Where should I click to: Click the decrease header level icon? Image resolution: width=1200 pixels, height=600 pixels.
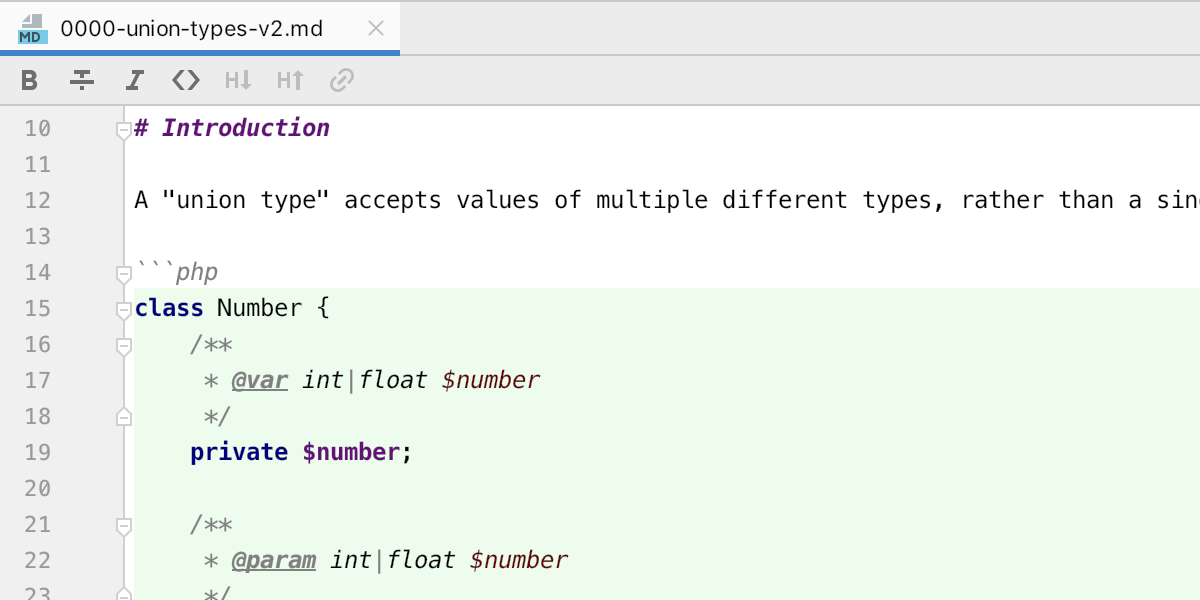point(237,80)
